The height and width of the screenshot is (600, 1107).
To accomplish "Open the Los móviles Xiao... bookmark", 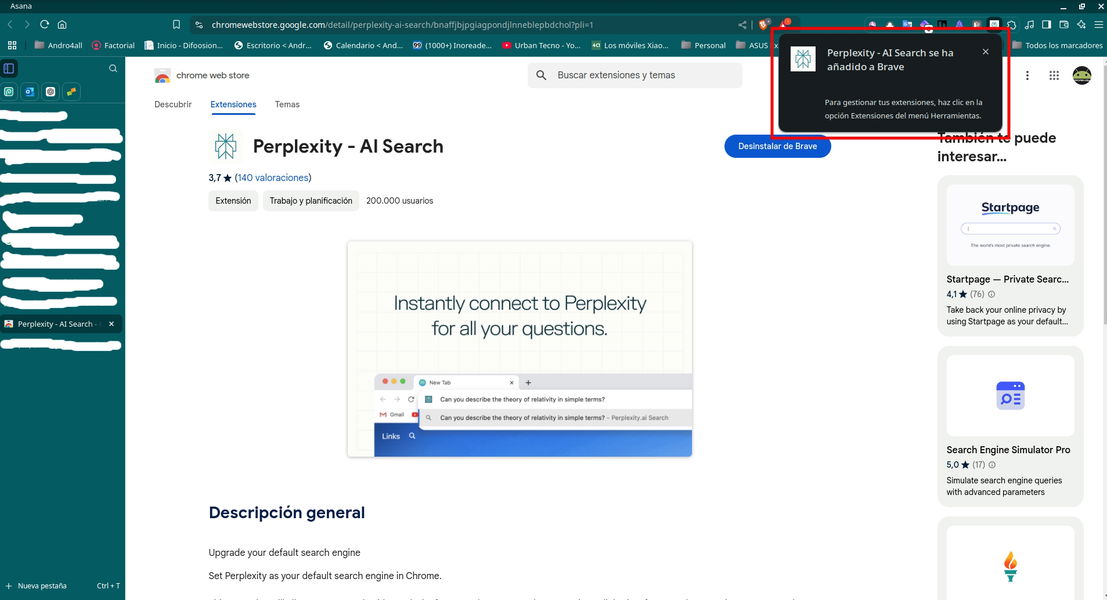I will pos(630,45).
